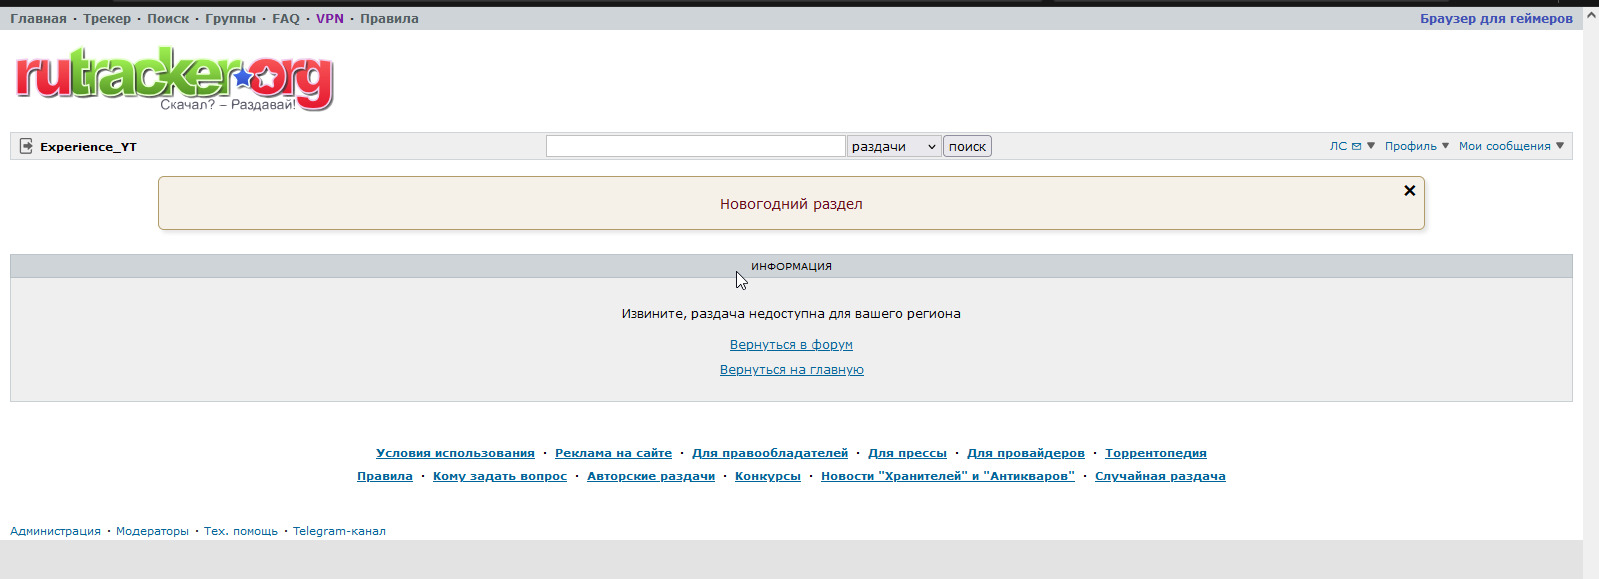Open the ЛС envelope icon
Image resolution: width=1599 pixels, height=579 pixels.
[x=1356, y=146]
